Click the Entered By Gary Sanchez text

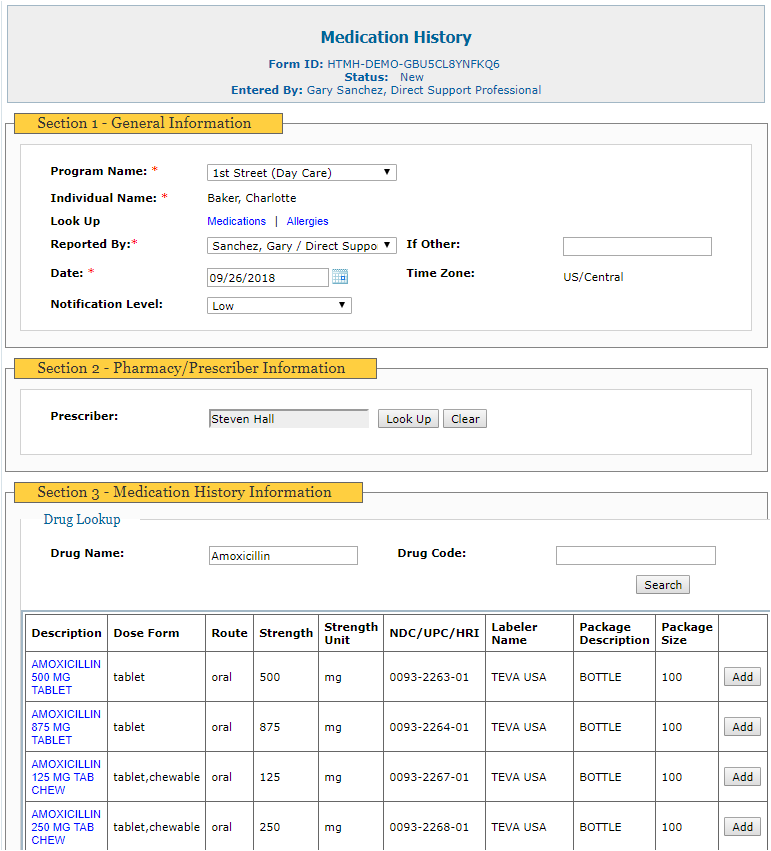click(x=386, y=90)
